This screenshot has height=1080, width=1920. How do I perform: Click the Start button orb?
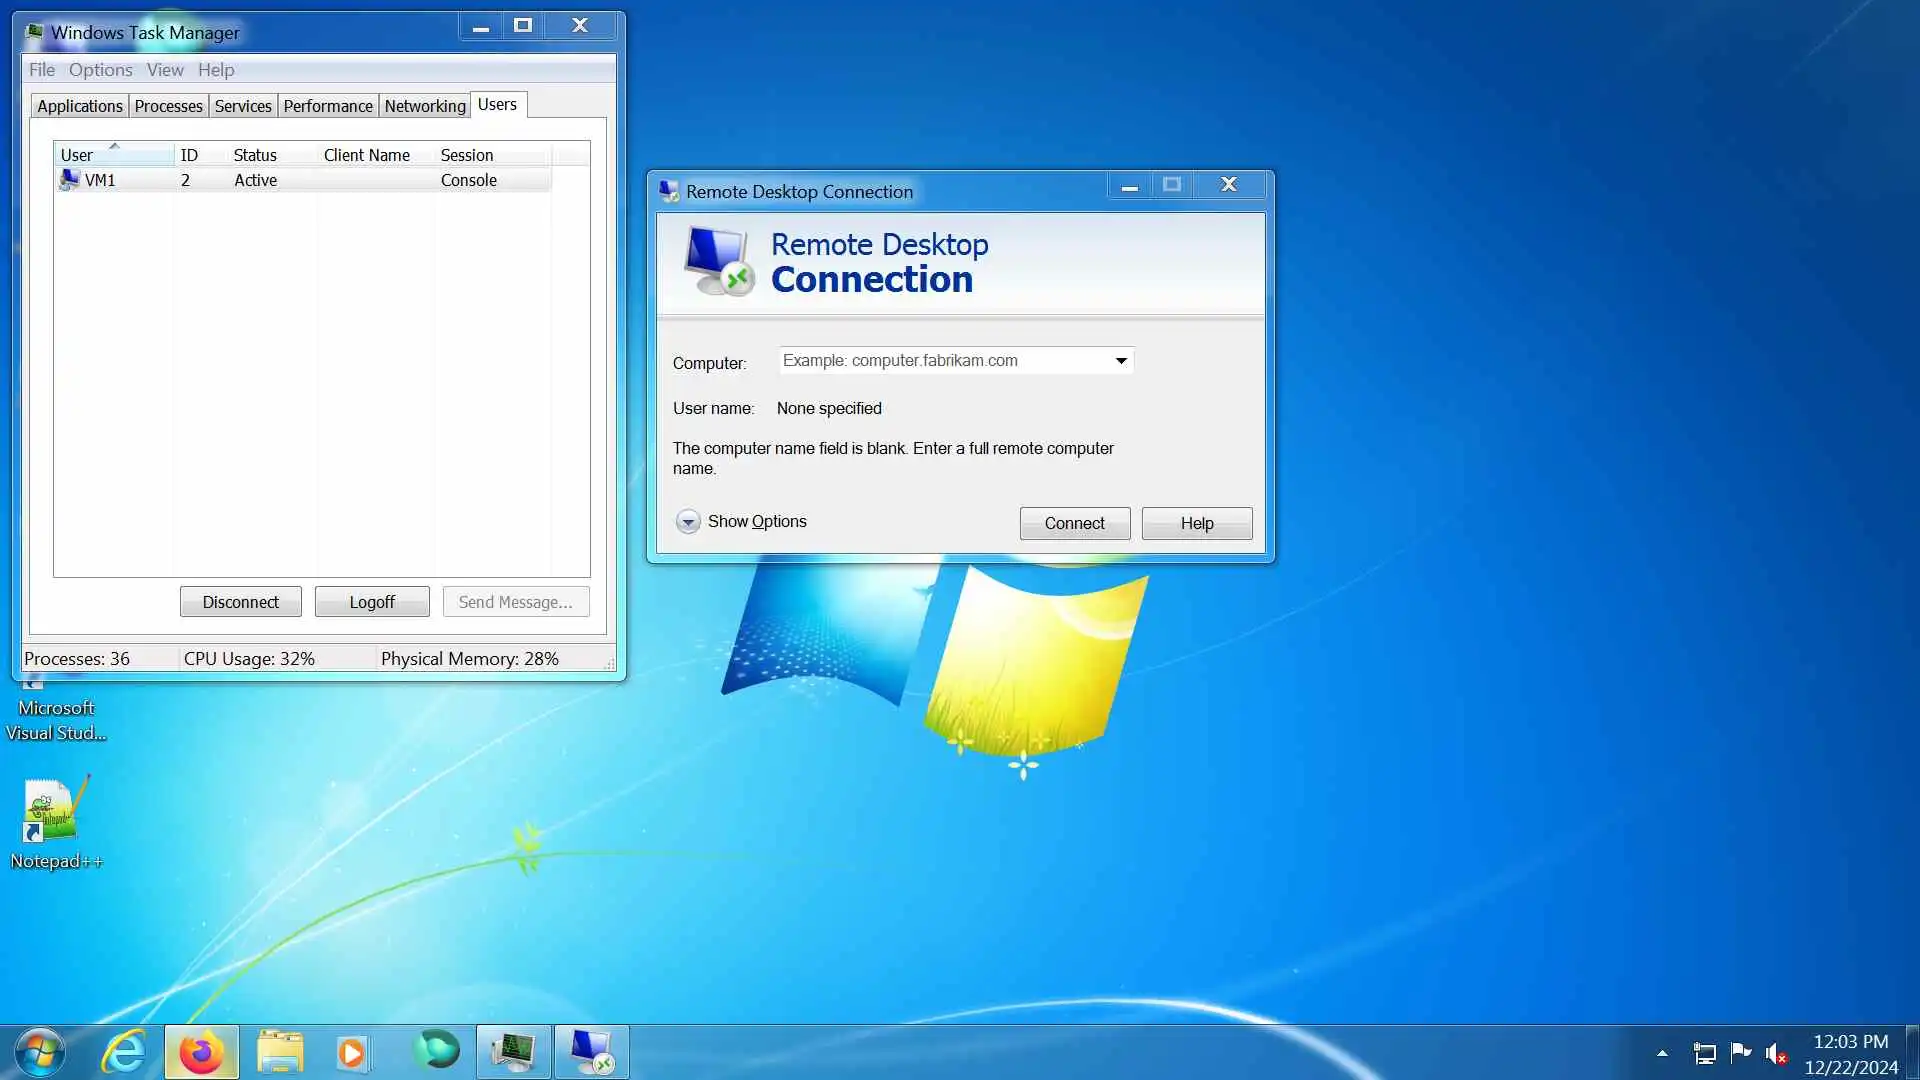coord(40,1052)
